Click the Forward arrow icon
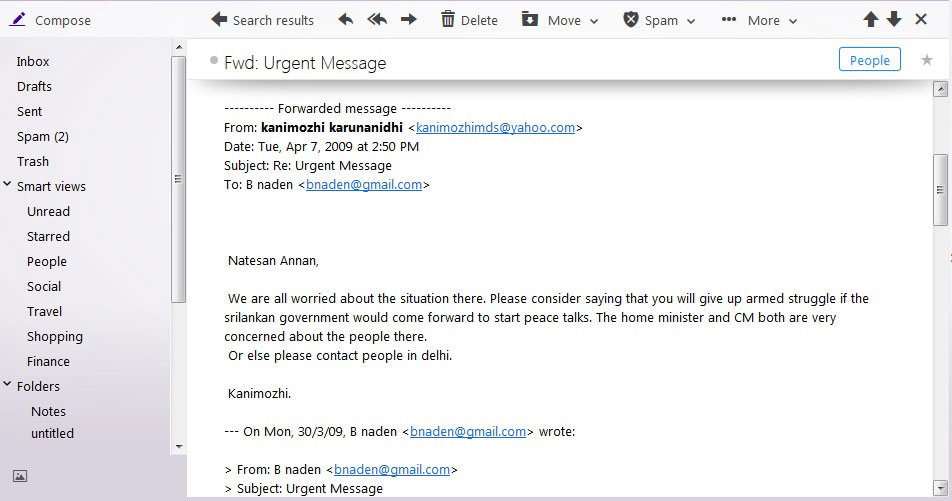Viewport: 952px width, 501px height. coord(408,19)
